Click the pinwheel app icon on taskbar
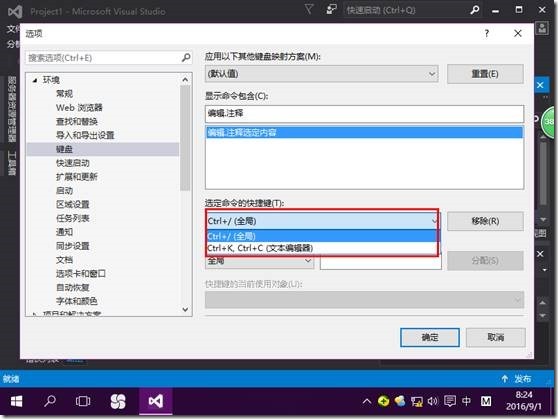 [118, 402]
